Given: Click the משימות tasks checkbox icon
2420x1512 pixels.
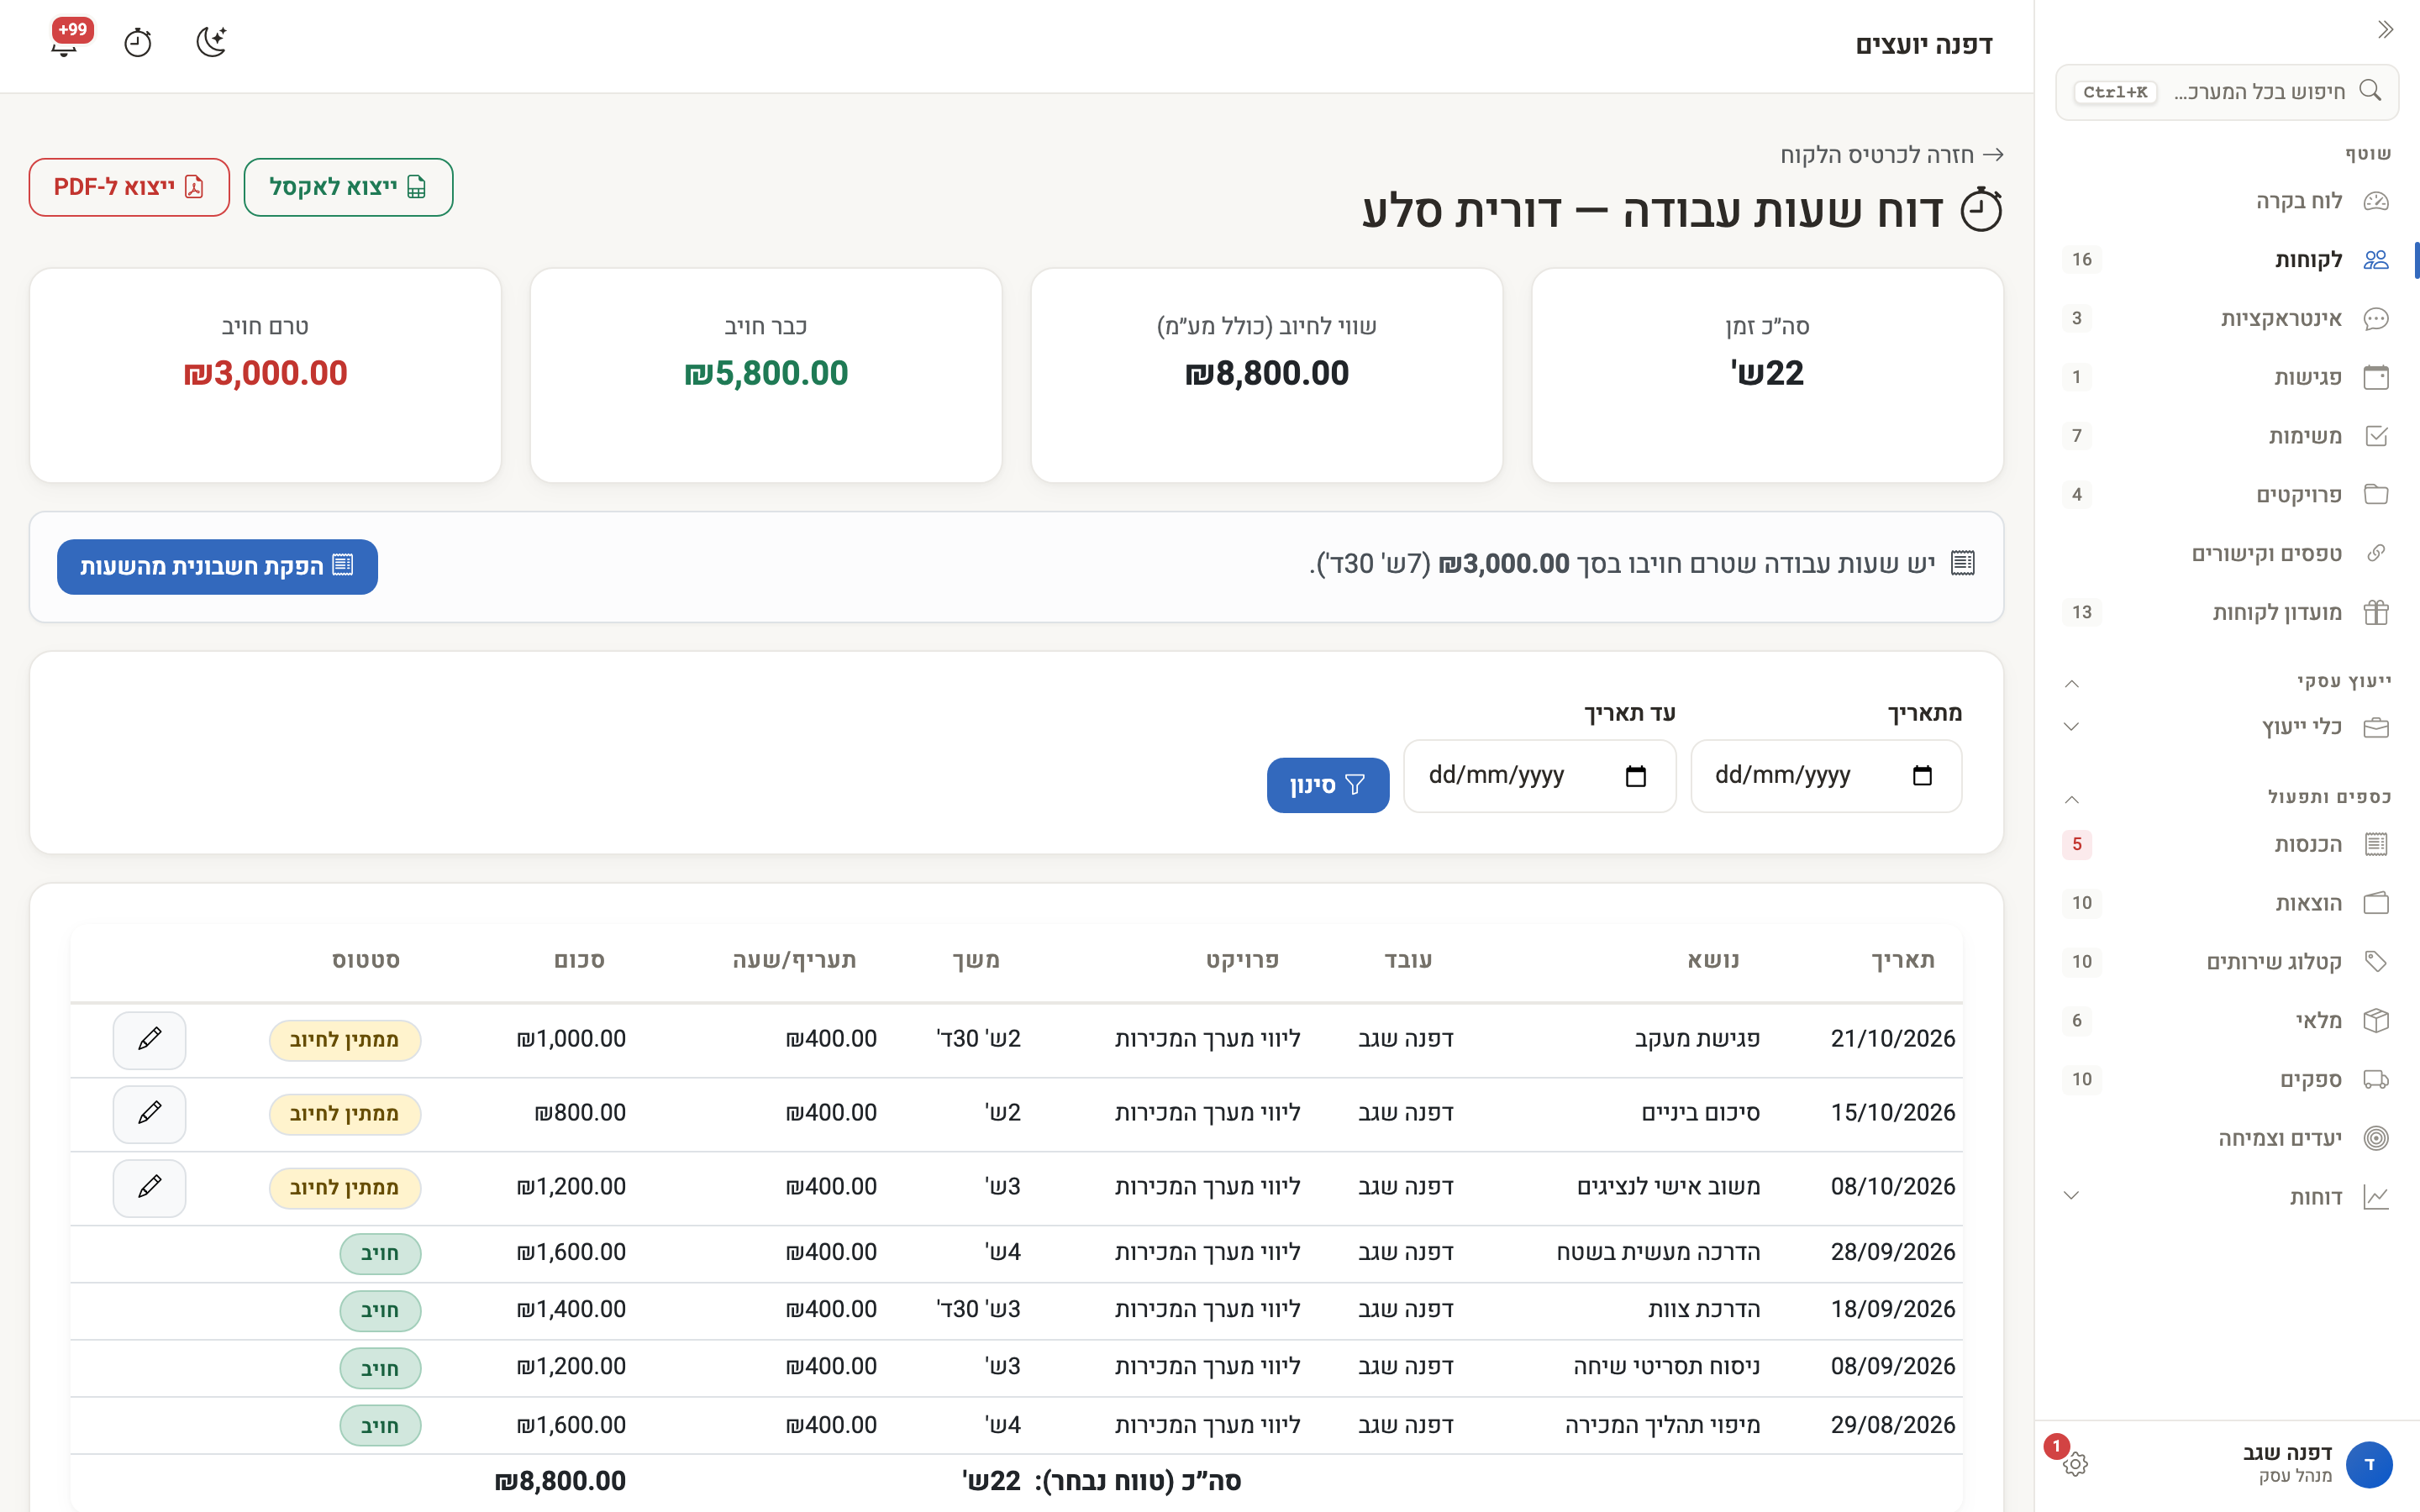Looking at the screenshot, I should [x=2376, y=436].
